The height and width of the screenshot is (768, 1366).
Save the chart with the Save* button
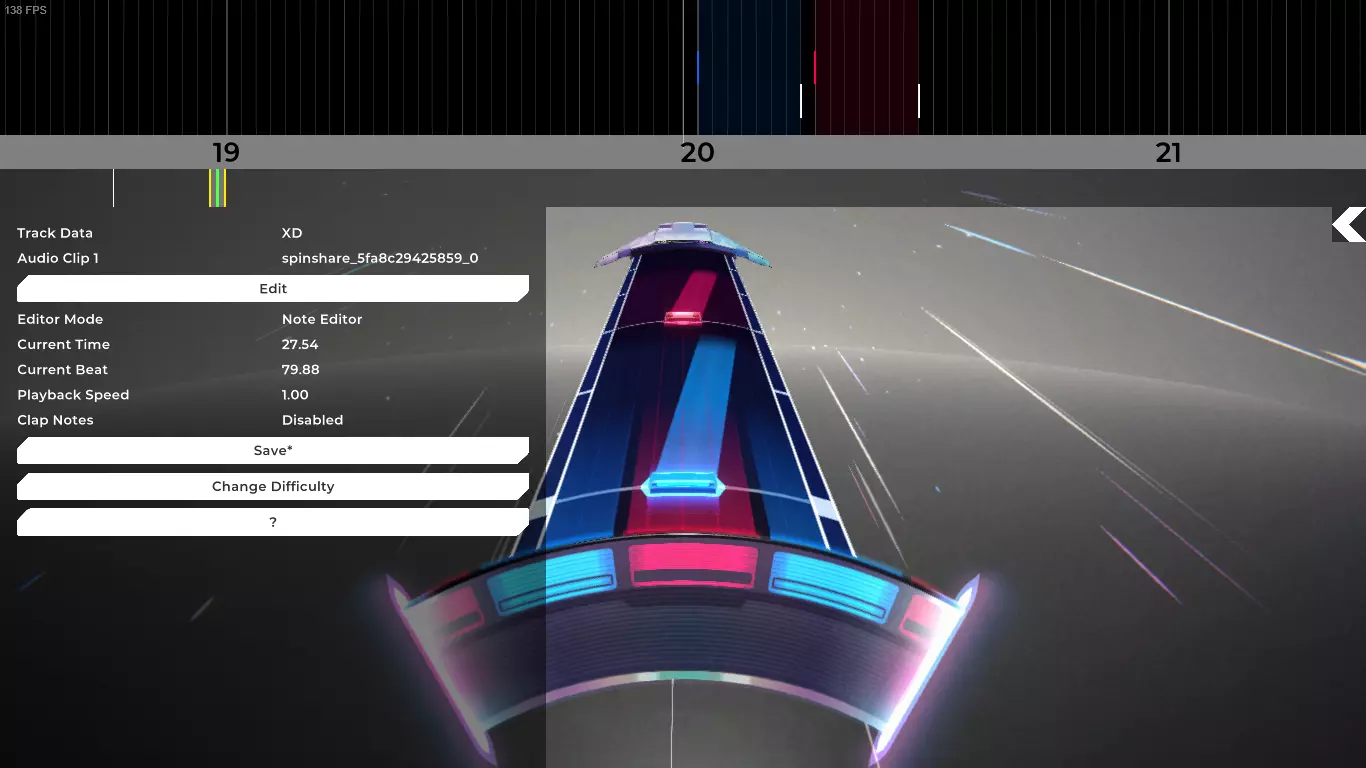[273, 450]
